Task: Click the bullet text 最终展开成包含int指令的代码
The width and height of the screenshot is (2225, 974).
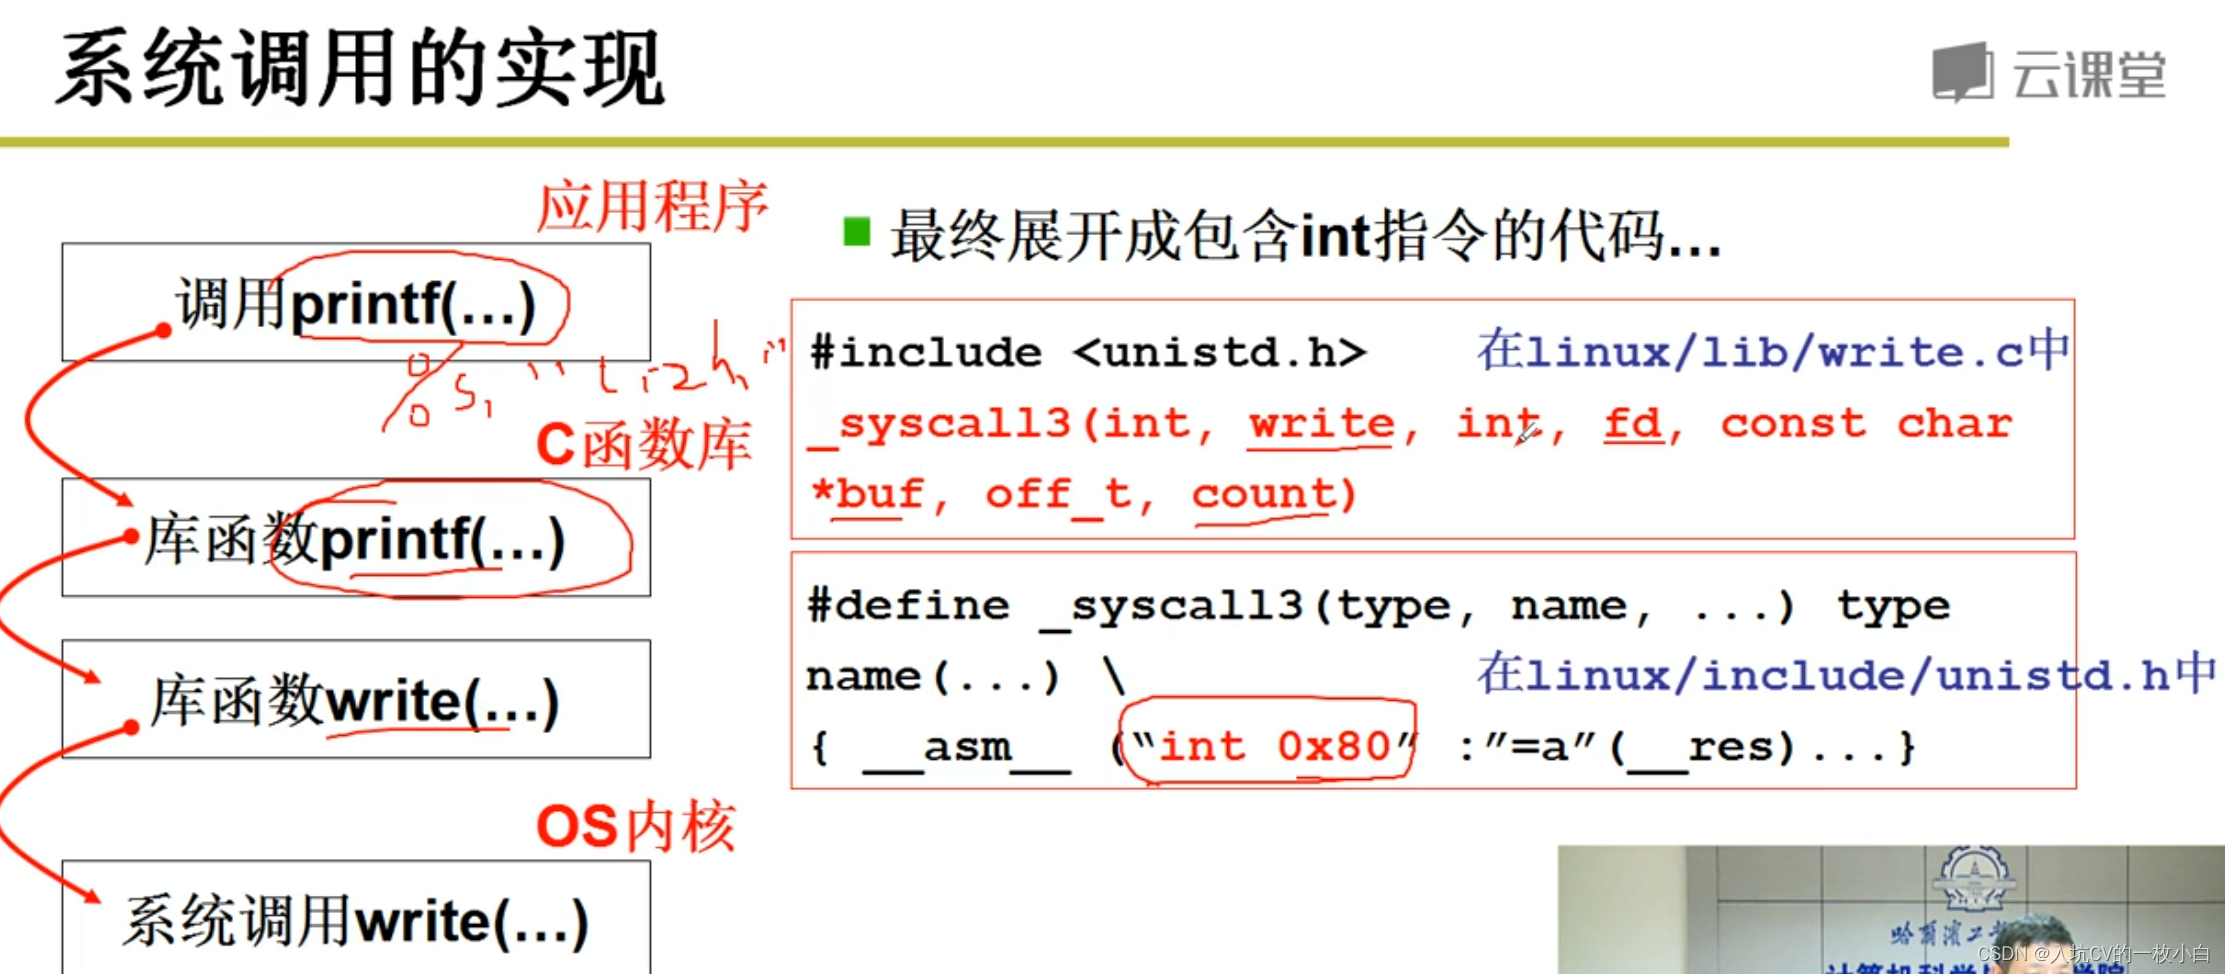Action: click(x=1305, y=236)
